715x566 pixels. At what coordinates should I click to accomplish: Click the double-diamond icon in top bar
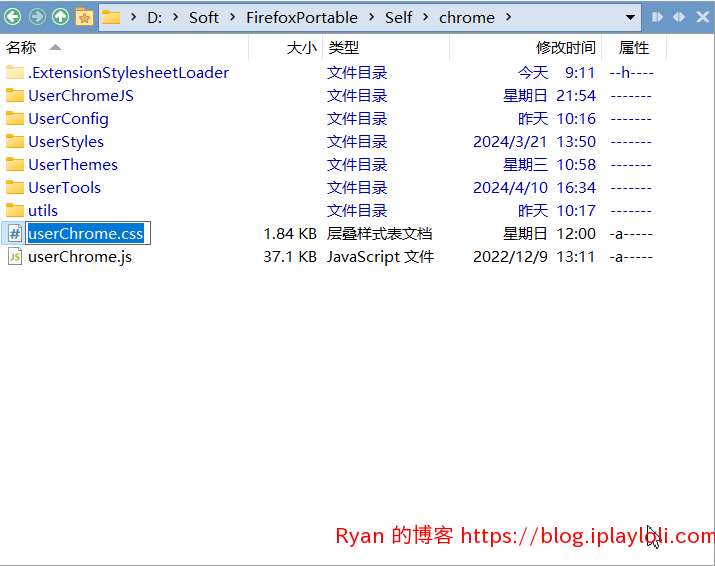[x=679, y=17]
